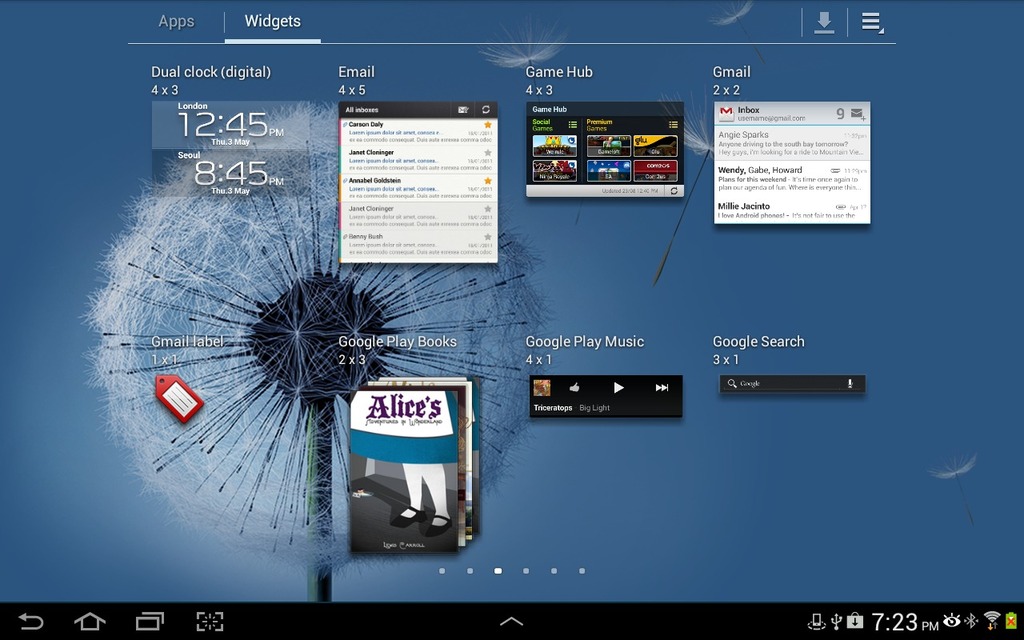Image resolution: width=1024 pixels, height=640 pixels.
Task: Expand the Social Games list icon
Action: tap(573, 125)
